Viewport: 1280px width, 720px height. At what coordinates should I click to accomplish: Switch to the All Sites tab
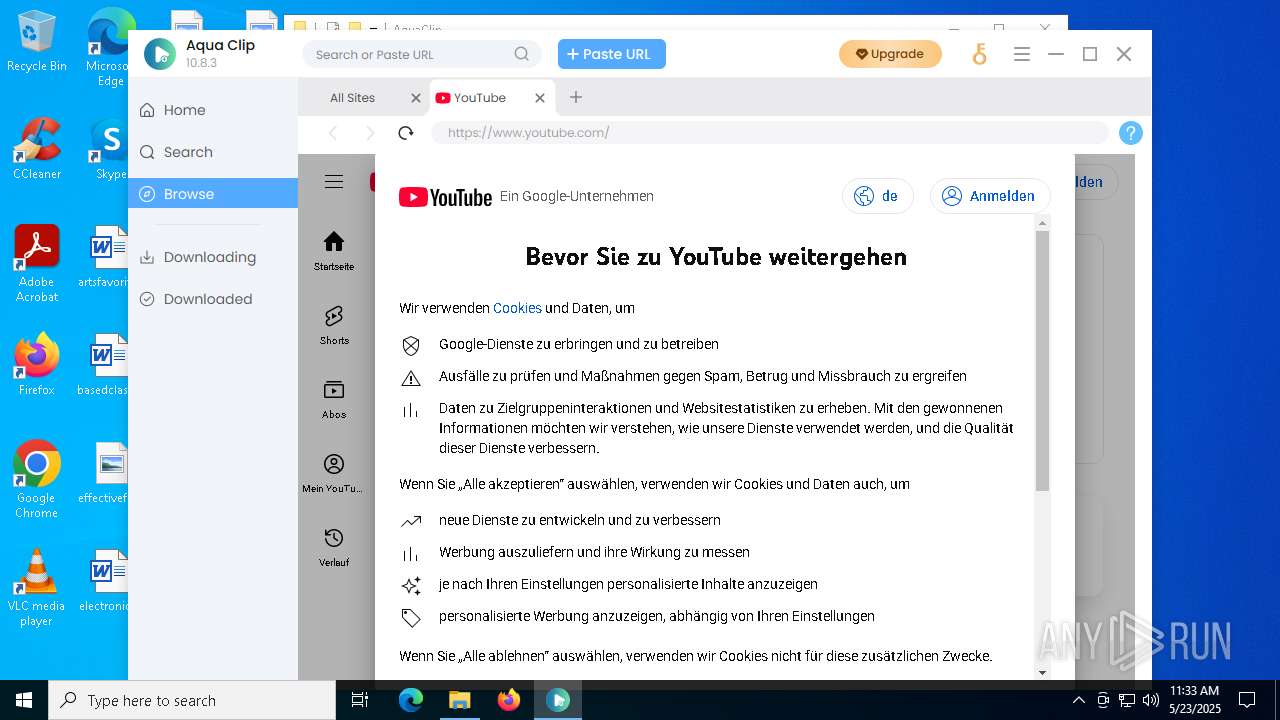point(353,98)
